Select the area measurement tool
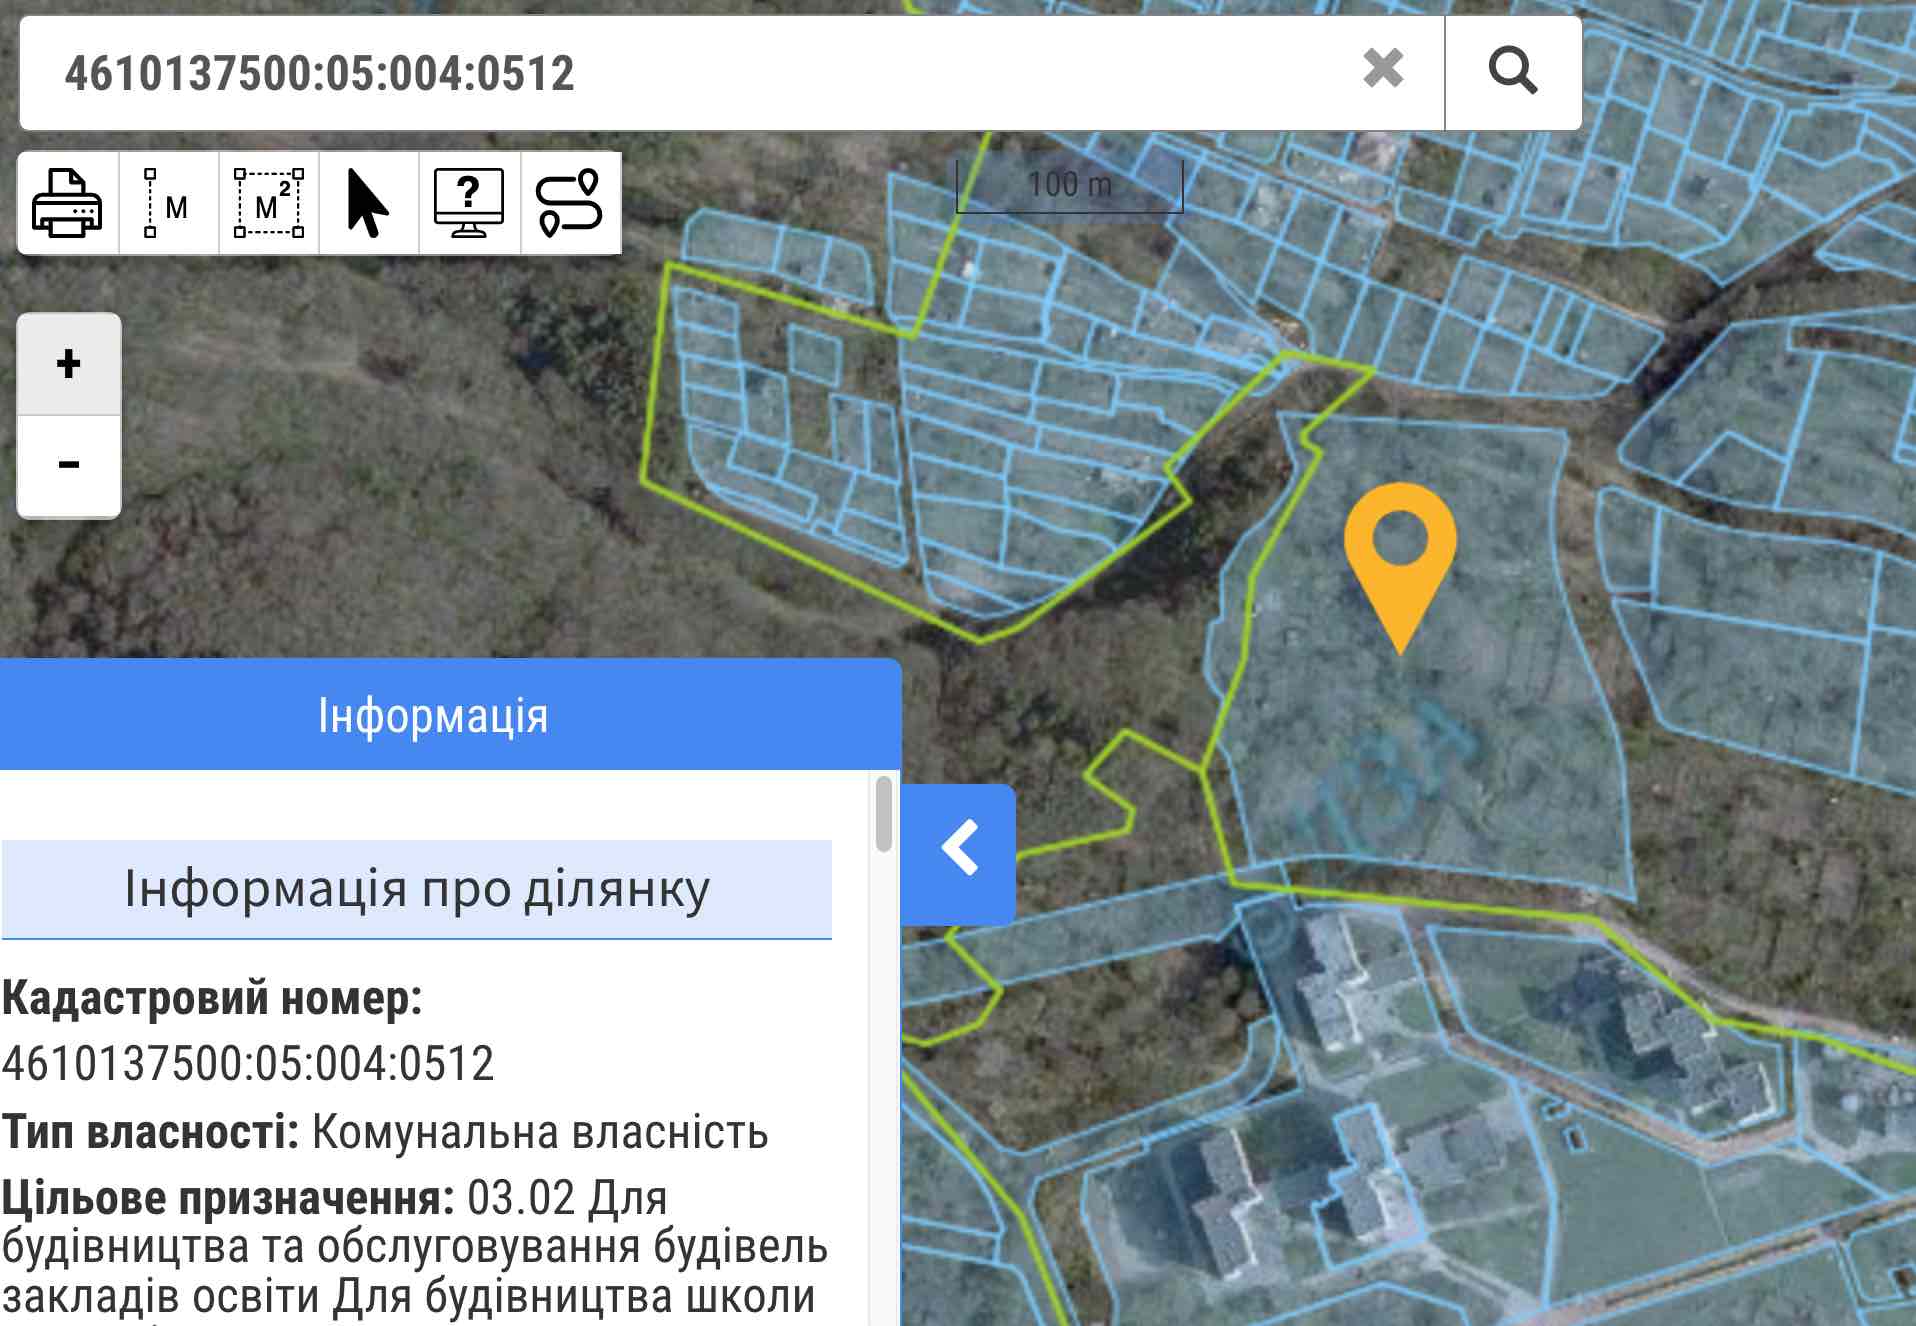The width and height of the screenshot is (1916, 1326). [268, 204]
